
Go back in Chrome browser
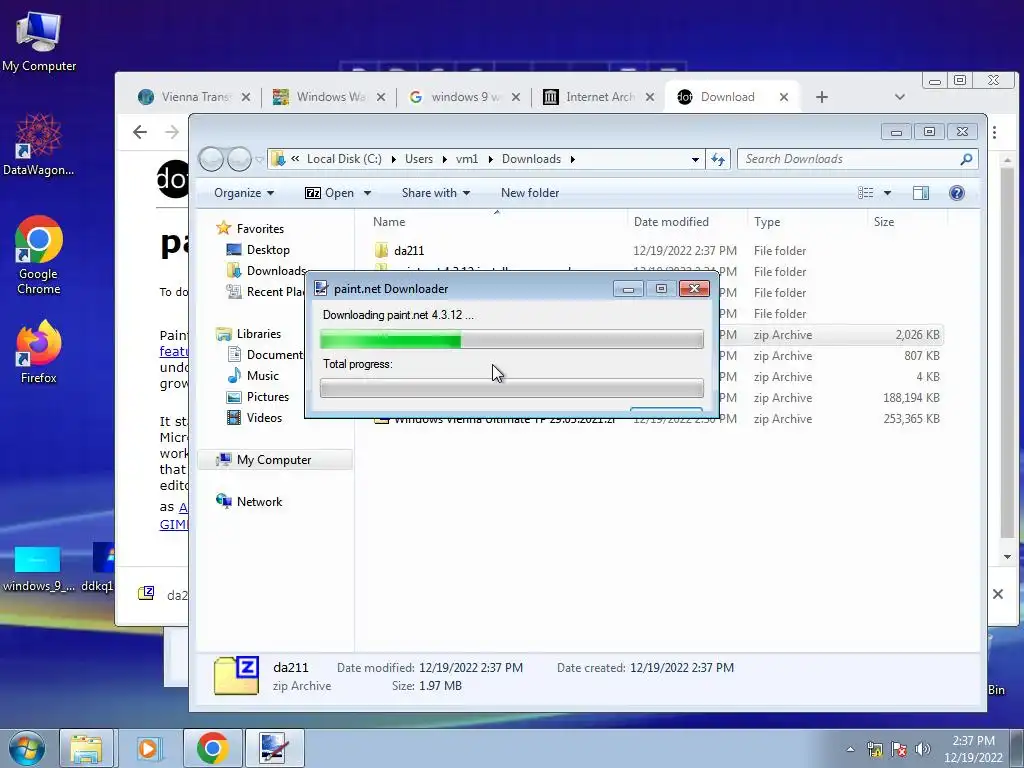[140, 132]
